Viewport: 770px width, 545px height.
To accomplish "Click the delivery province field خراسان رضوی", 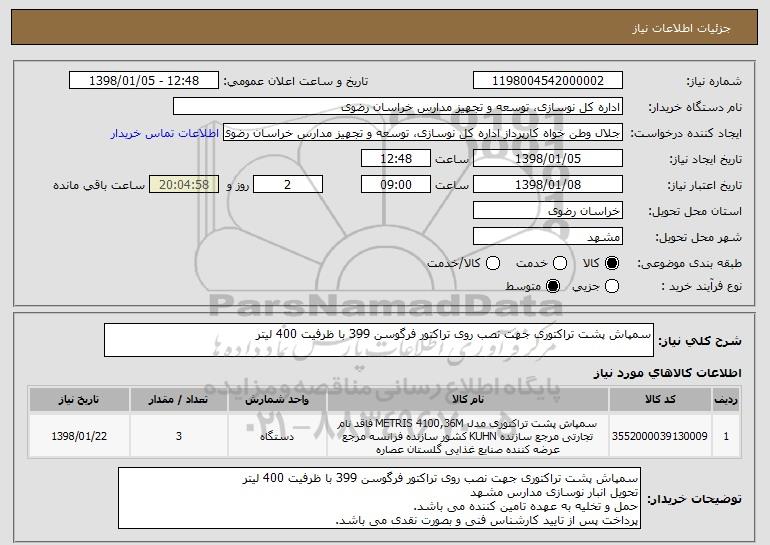I will coord(548,211).
